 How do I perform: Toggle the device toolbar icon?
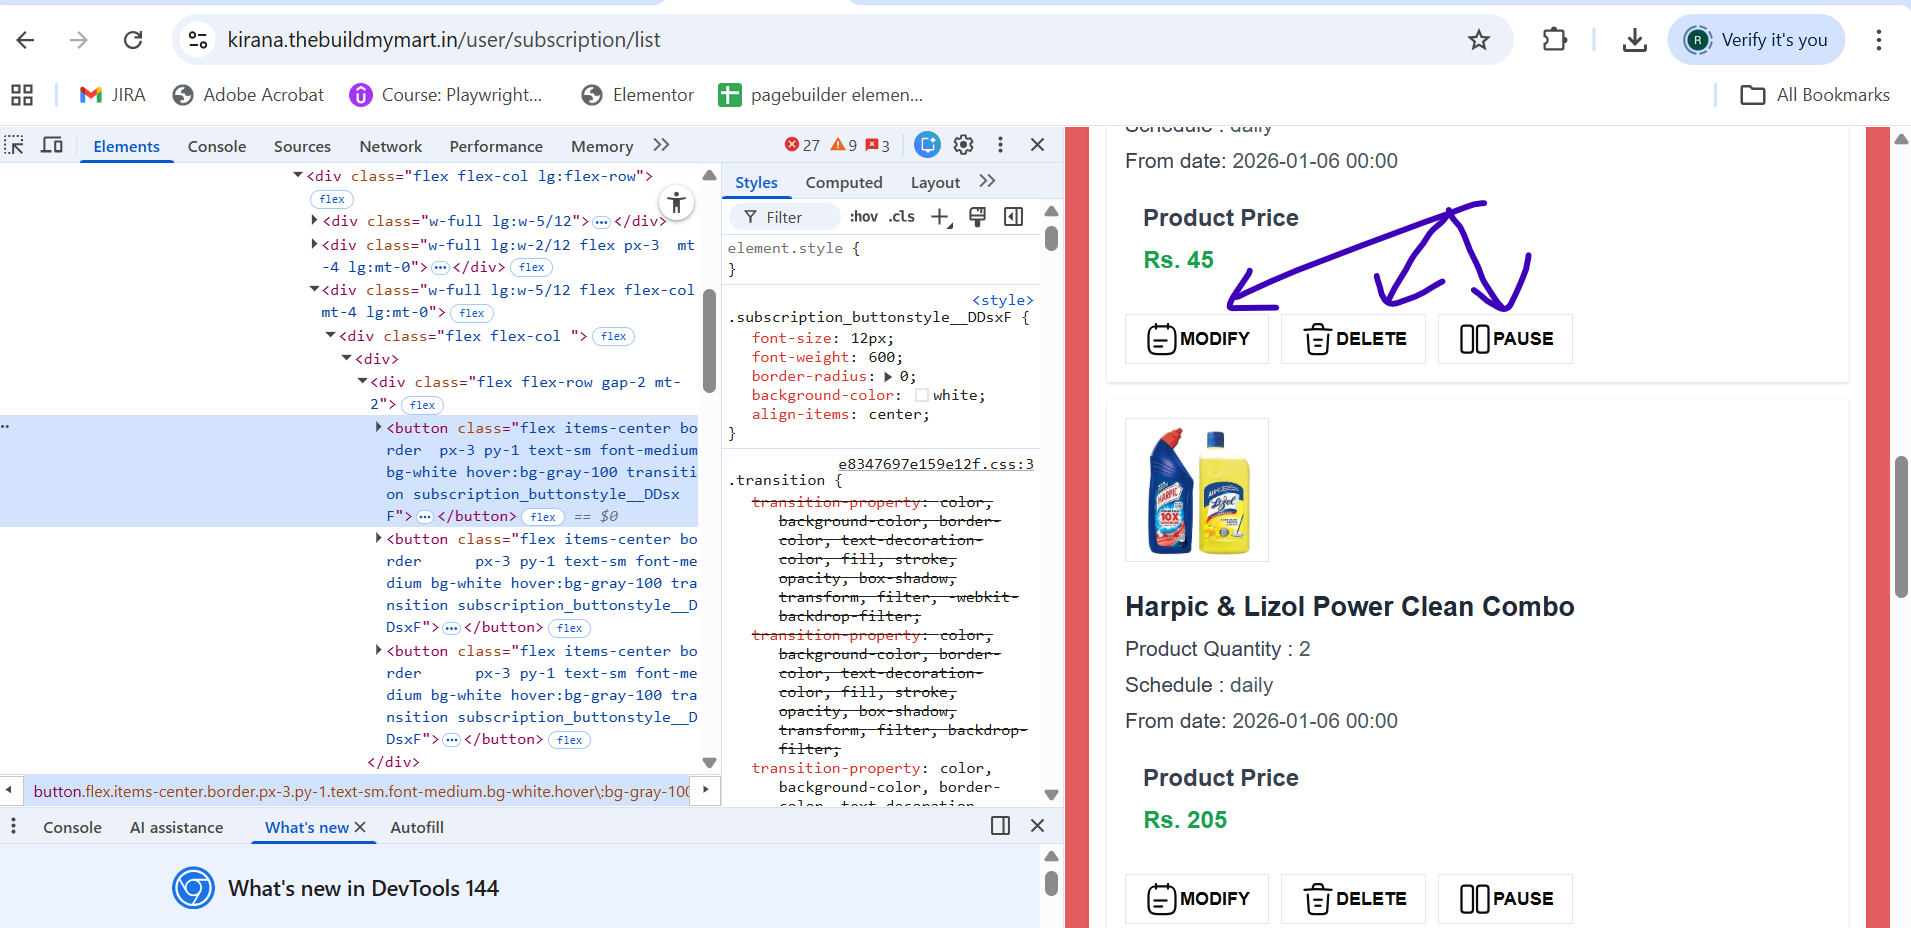[x=52, y=146]
